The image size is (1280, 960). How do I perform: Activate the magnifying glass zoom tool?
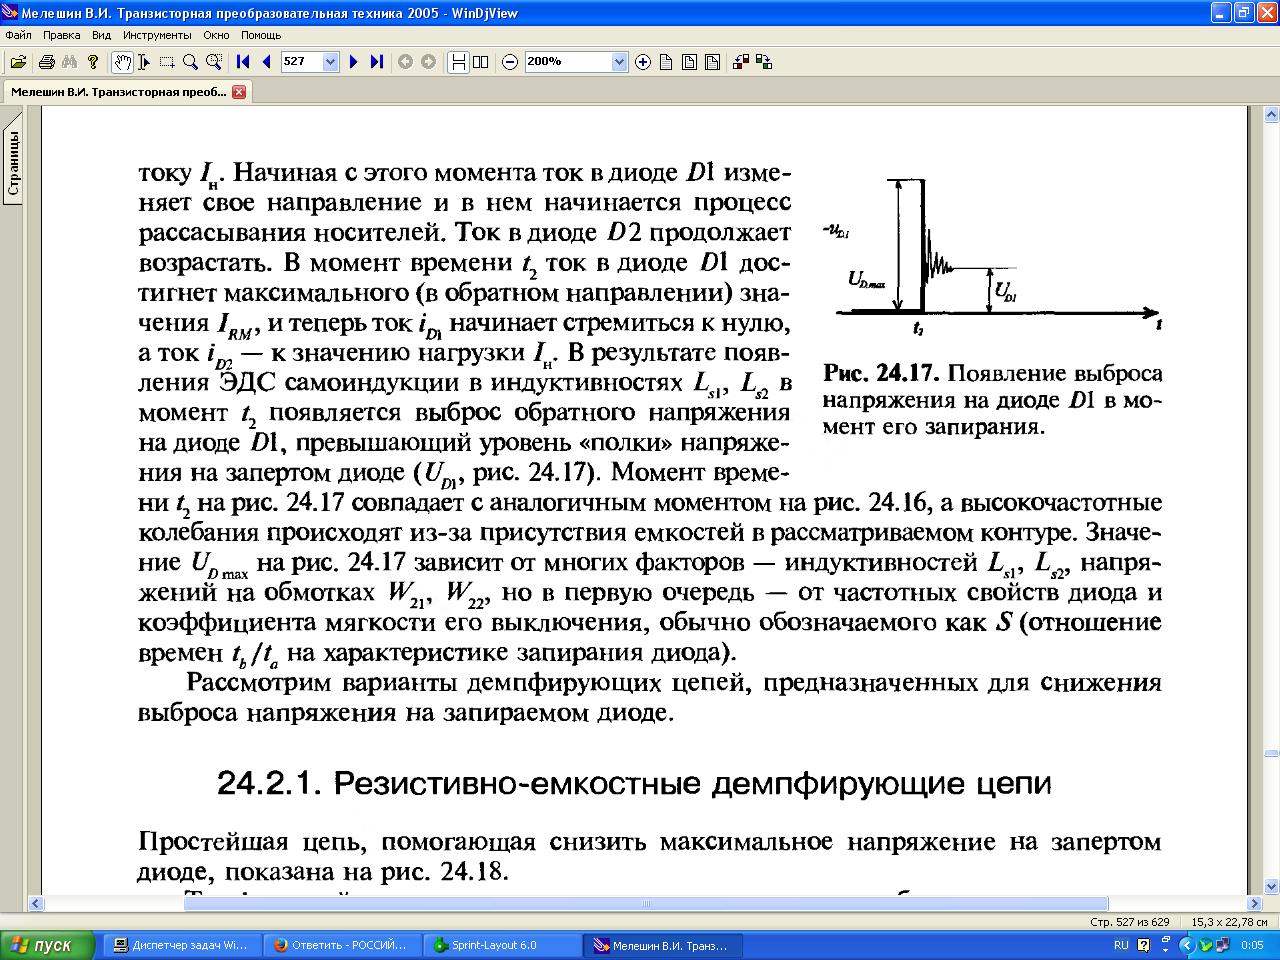(190, 62)
